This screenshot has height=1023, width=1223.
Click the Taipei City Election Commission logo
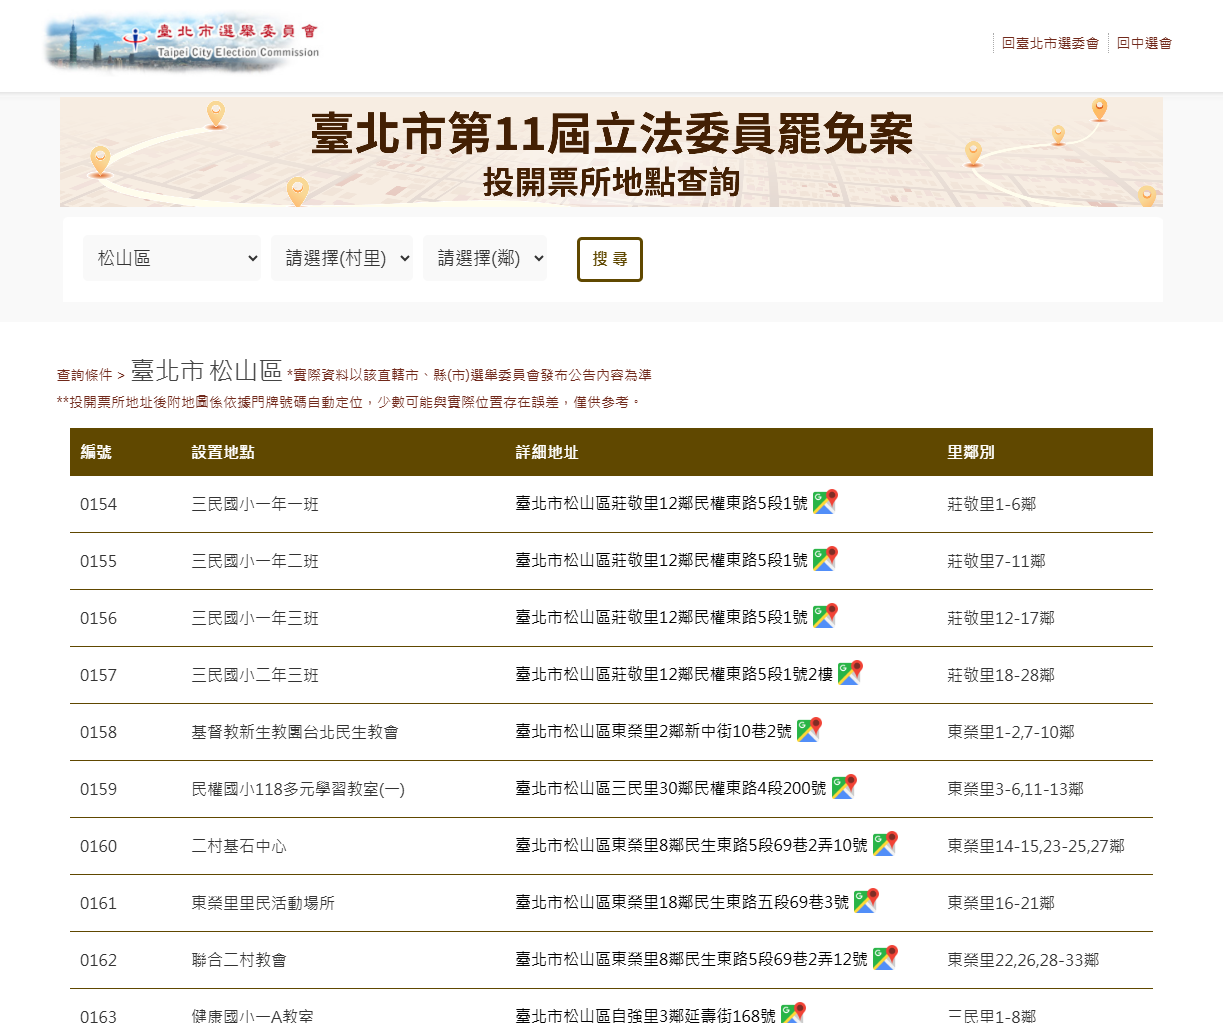point(183,44)
